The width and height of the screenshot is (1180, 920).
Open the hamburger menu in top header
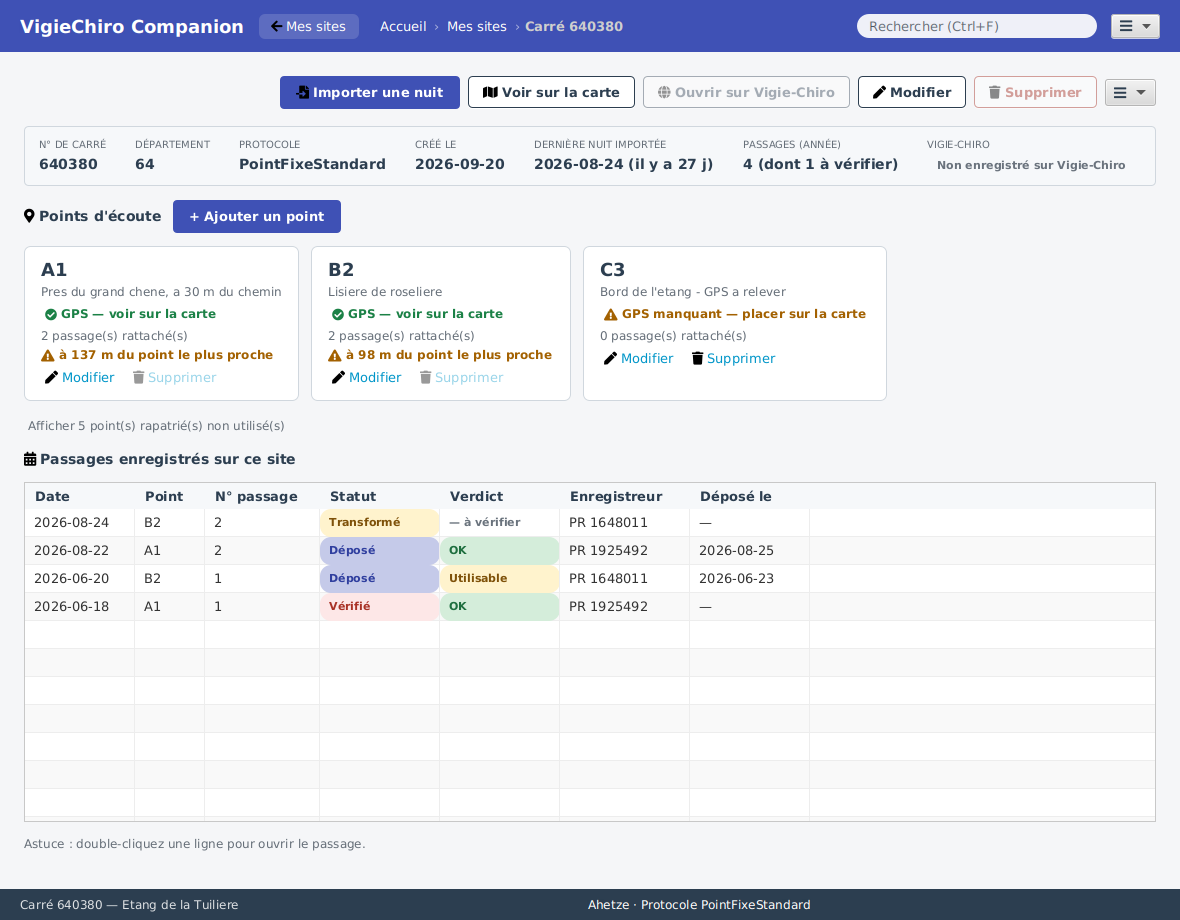pos(1135,26)
